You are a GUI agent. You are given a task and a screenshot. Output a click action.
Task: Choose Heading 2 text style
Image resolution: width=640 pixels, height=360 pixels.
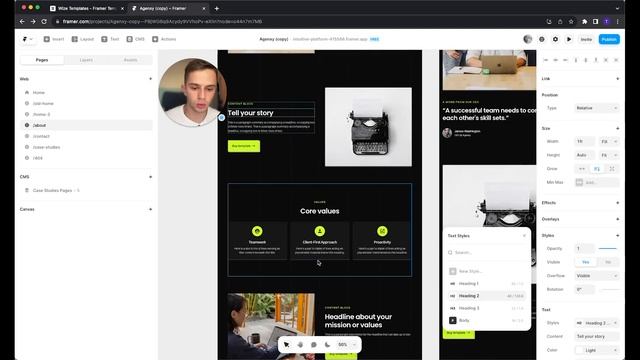click(487, 296)
